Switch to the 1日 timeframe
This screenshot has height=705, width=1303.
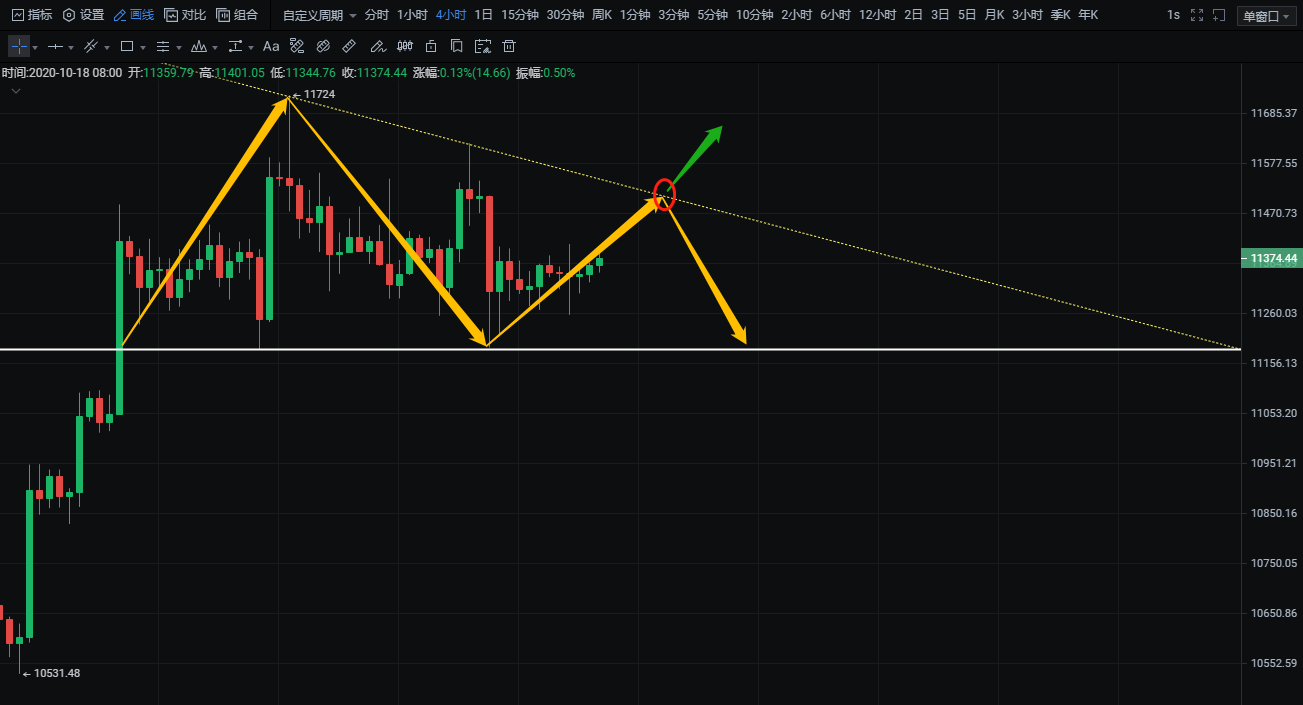tap(483, 15)
